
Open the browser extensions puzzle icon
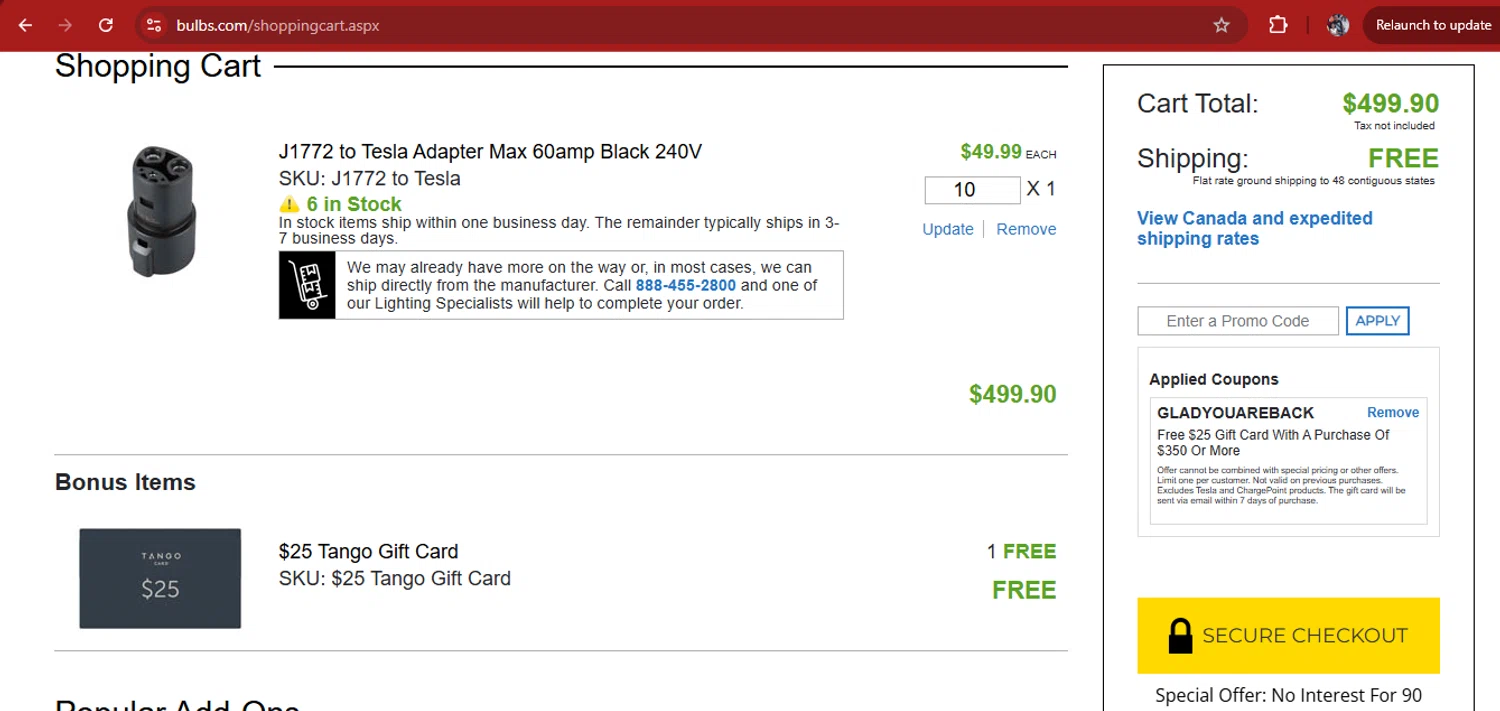(x=1278, y=25)
